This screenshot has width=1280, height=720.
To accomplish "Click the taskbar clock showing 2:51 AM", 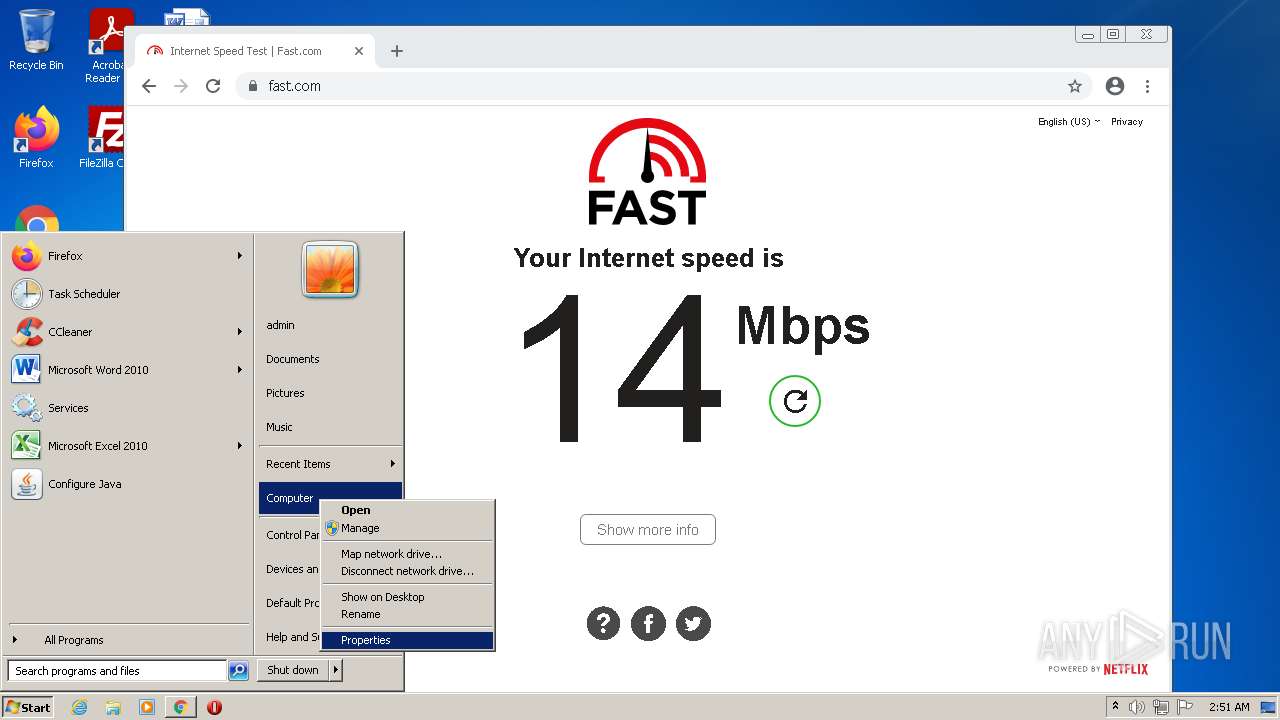I will (x=1229, y=707).
